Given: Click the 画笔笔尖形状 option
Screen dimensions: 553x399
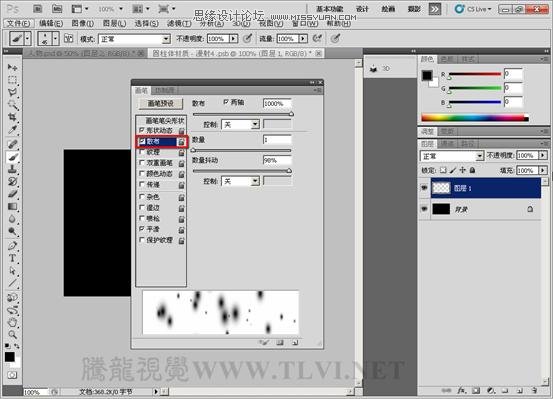Looking at the screenshot, I should point(165,121).
